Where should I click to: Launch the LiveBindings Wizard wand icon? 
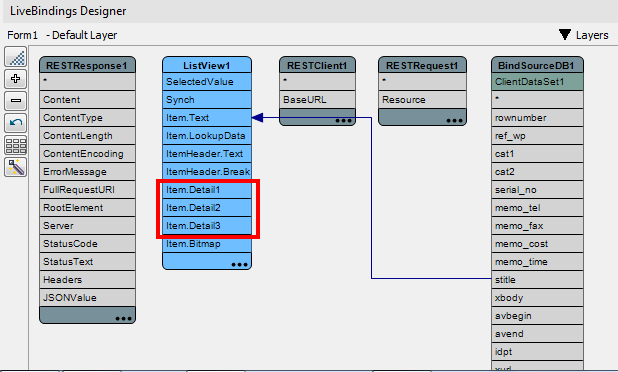(x=16, y=167)
